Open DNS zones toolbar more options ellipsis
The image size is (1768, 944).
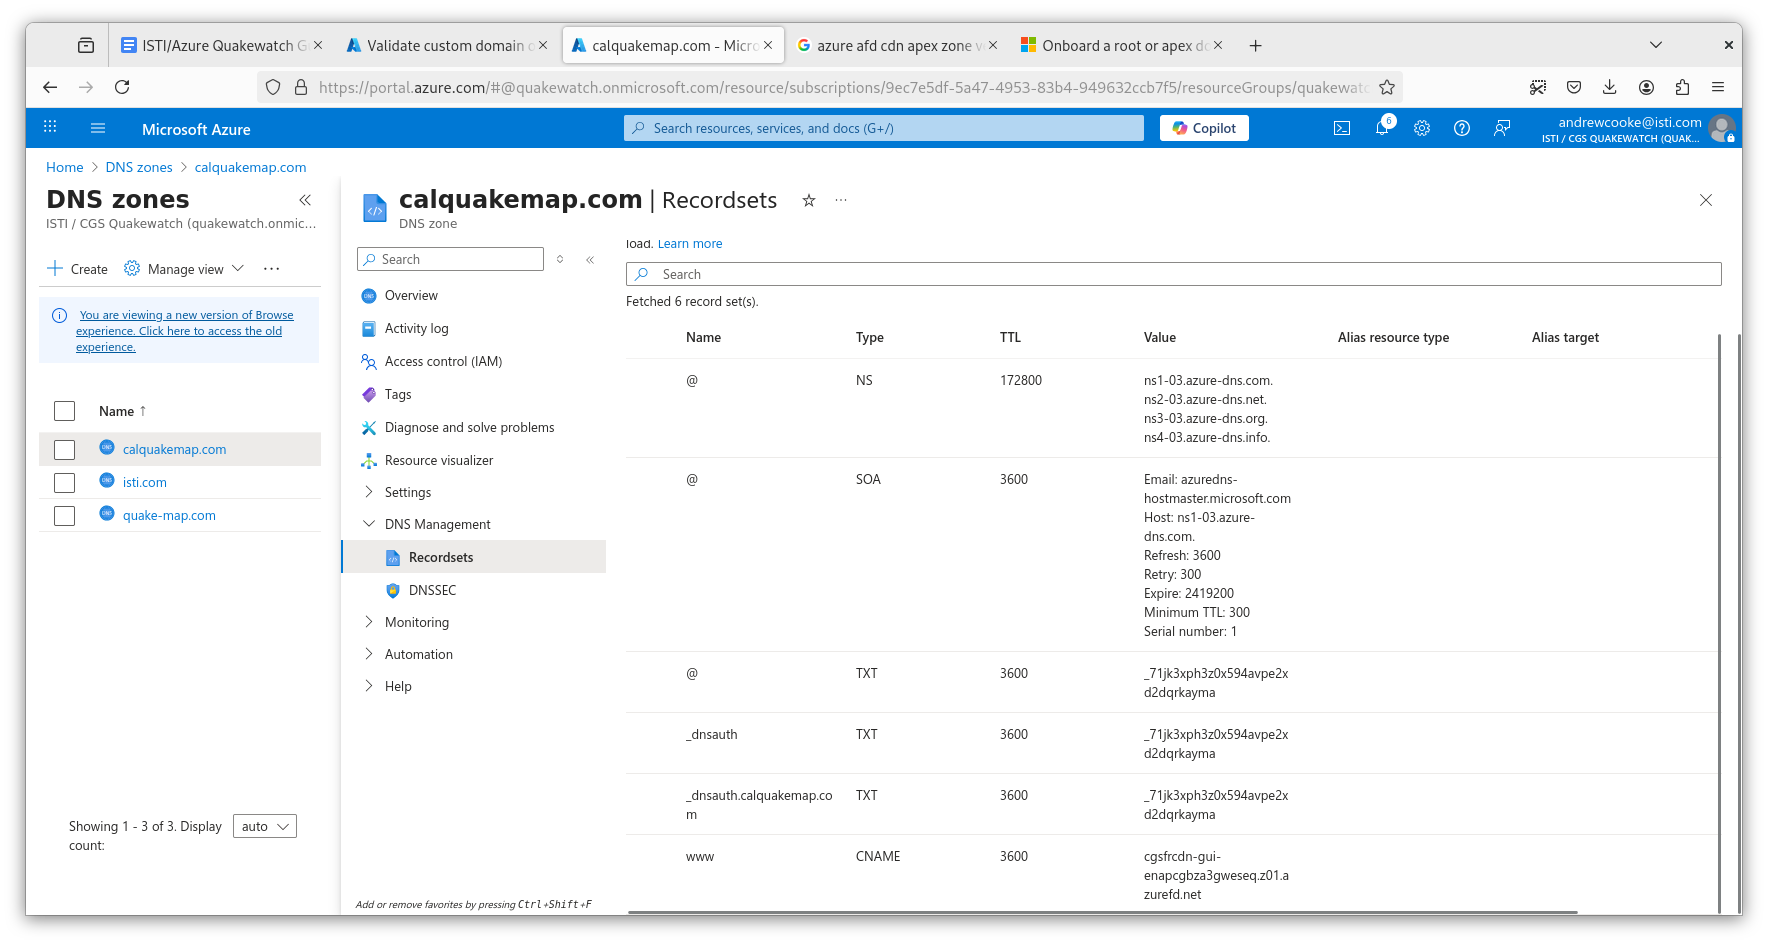click(x=271, y=269)
